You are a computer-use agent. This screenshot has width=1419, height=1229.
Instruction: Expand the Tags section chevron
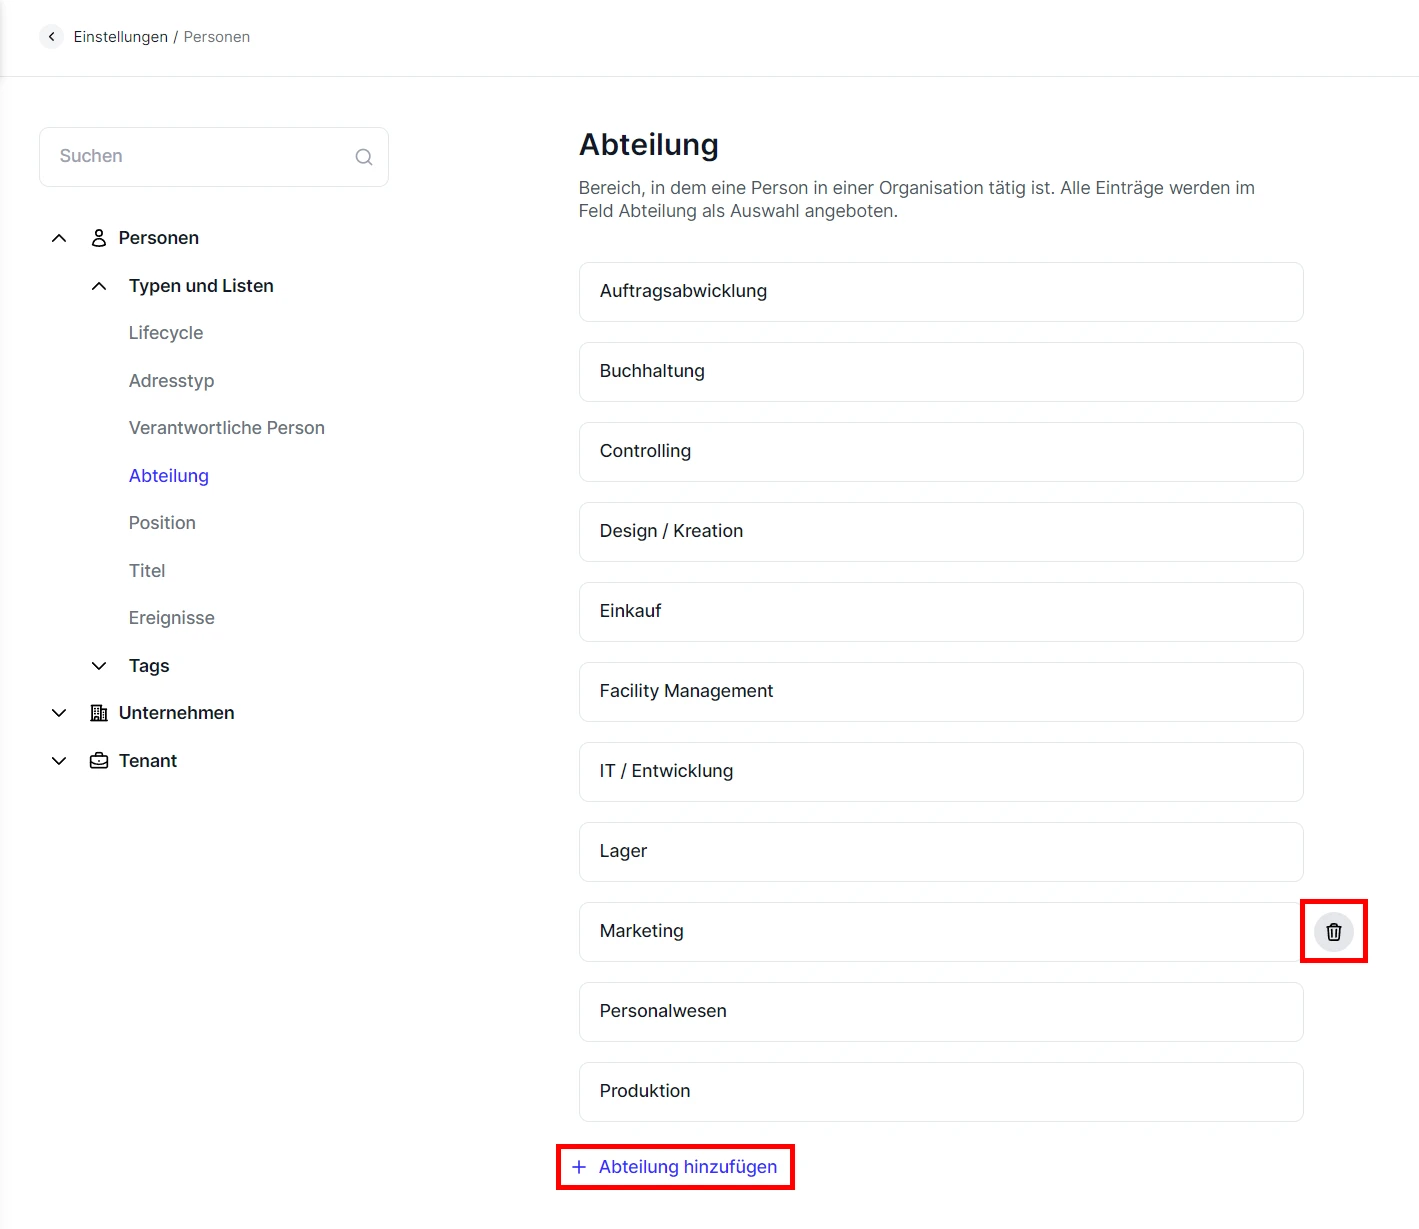(x=99, y=666)
